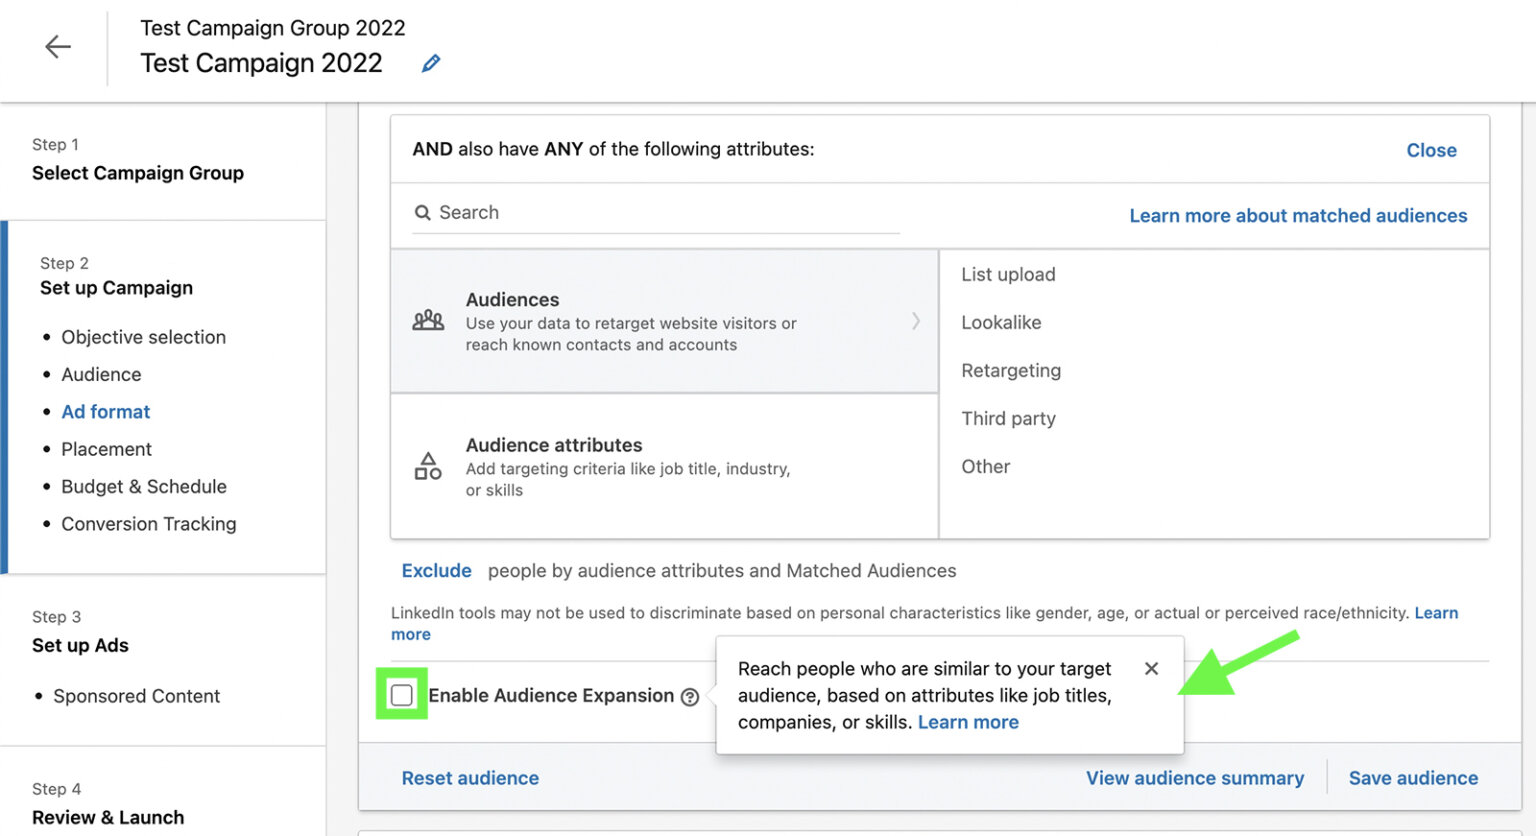
Task: Click the Audience attributes shapes icon
Action: coord(428,466)
